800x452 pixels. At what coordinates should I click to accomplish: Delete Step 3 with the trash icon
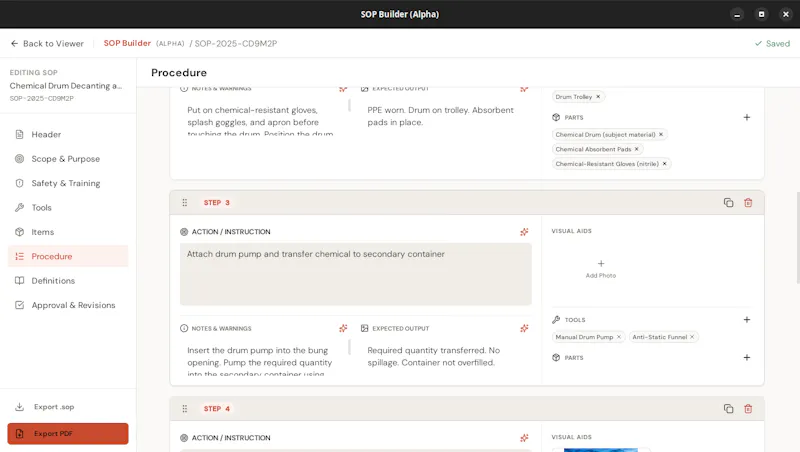(x=748, y=203)
